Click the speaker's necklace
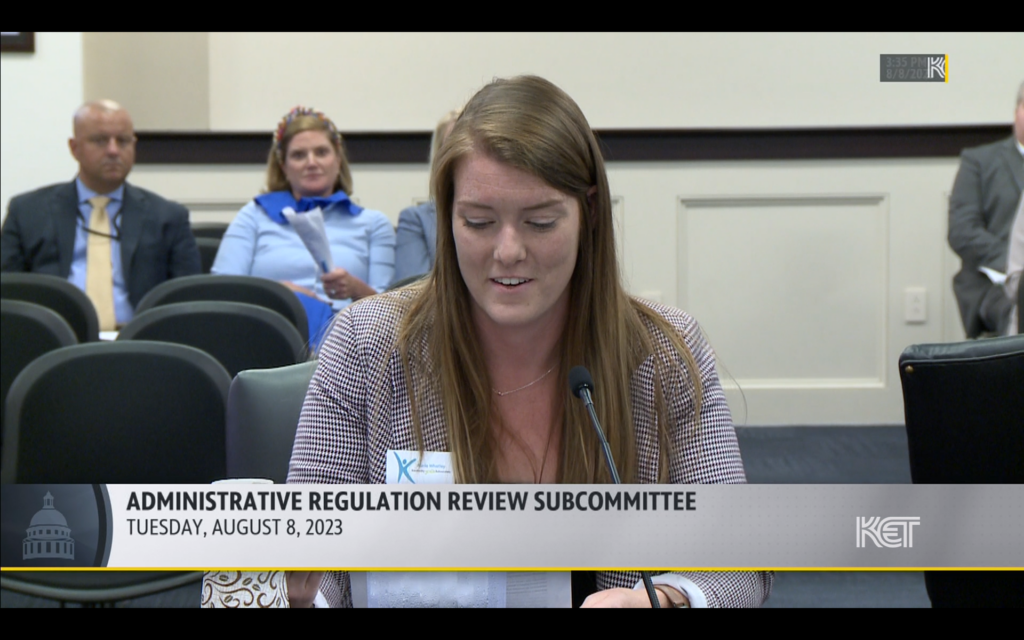1024x640 pixels. (524, 384)
